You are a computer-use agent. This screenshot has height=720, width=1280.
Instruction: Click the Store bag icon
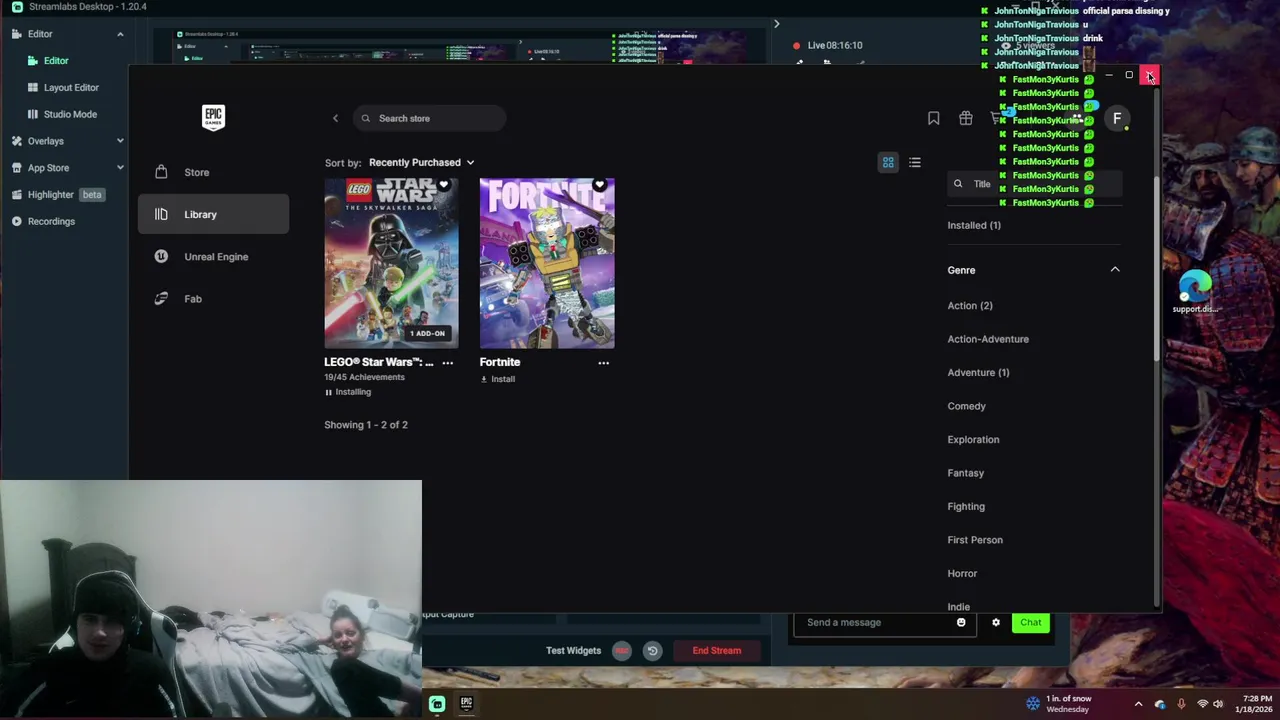click(x=161, y=172)
